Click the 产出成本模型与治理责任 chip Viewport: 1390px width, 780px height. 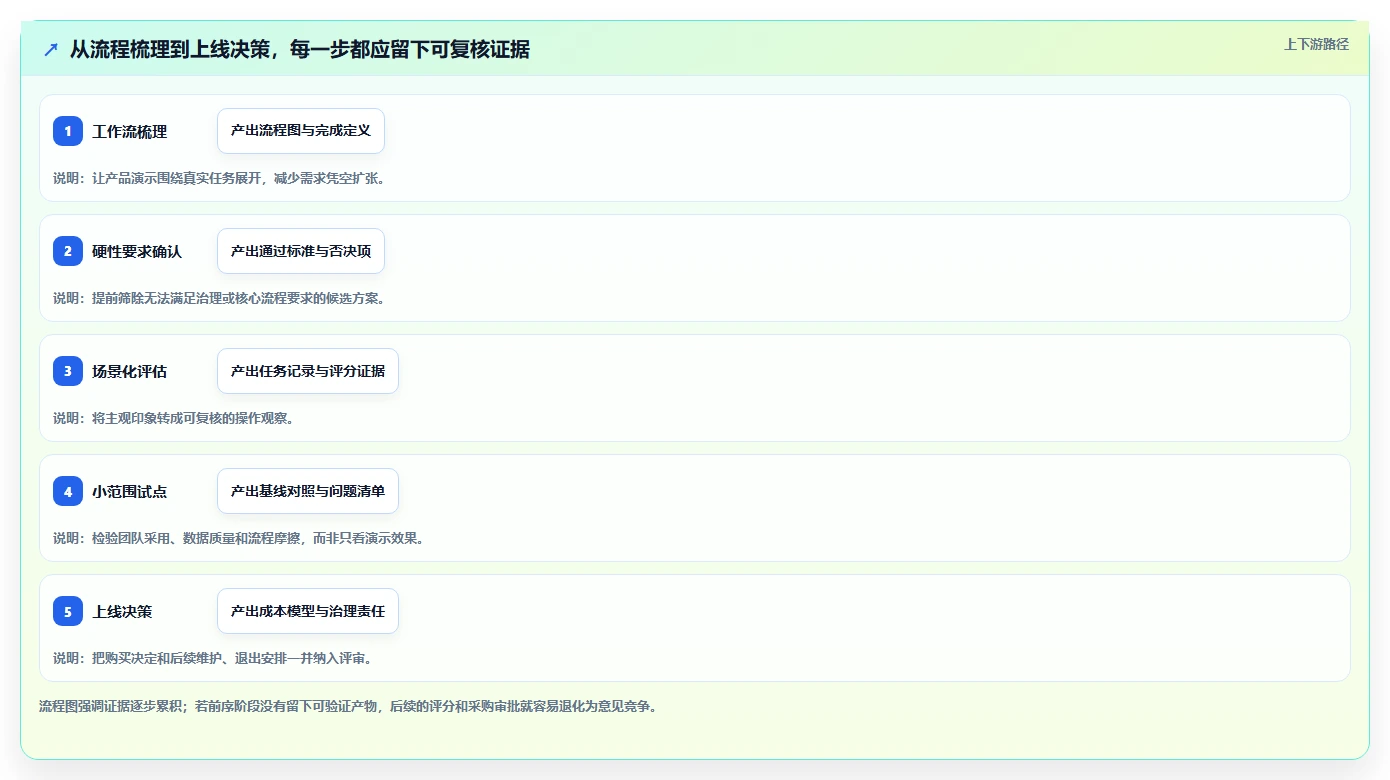308,611
